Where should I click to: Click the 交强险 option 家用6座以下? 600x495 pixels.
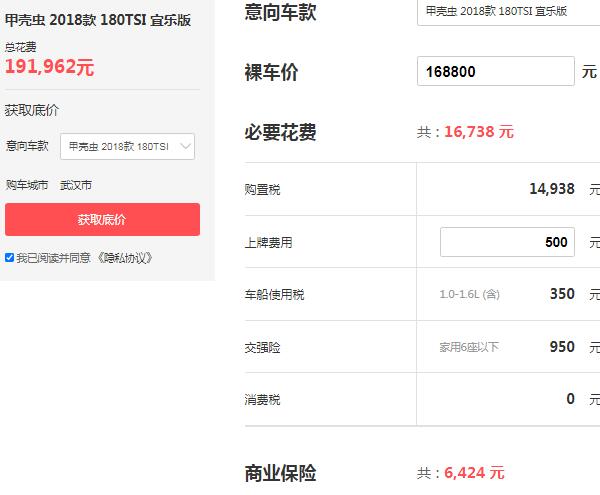469,347
